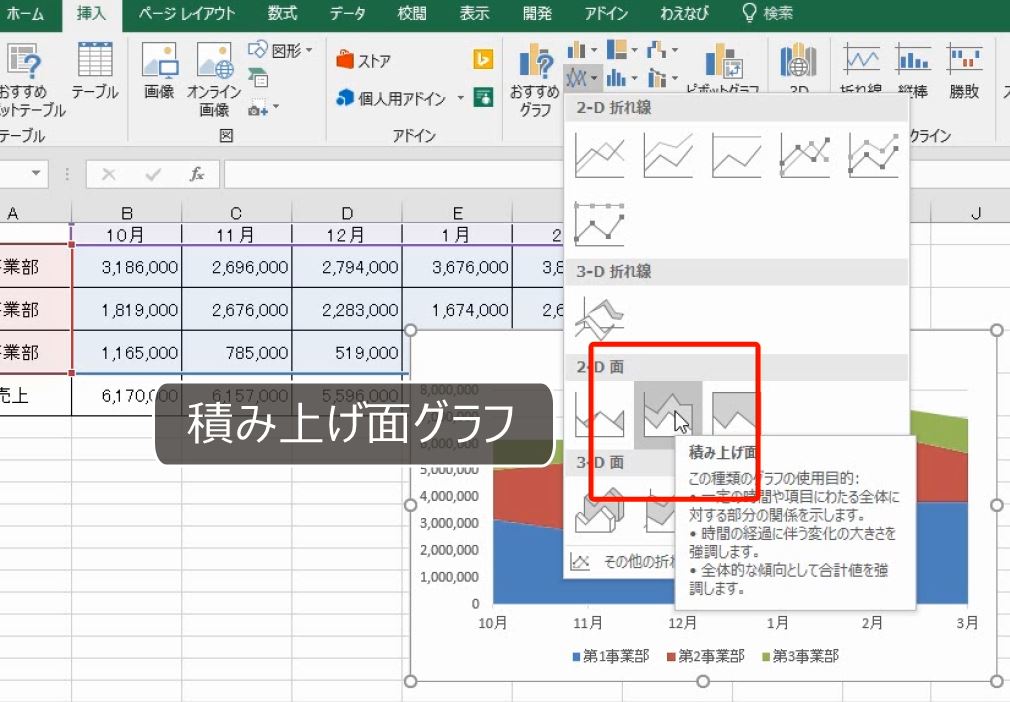
Task: Select the 12月 header cell
Action: [x=347, y=234]
